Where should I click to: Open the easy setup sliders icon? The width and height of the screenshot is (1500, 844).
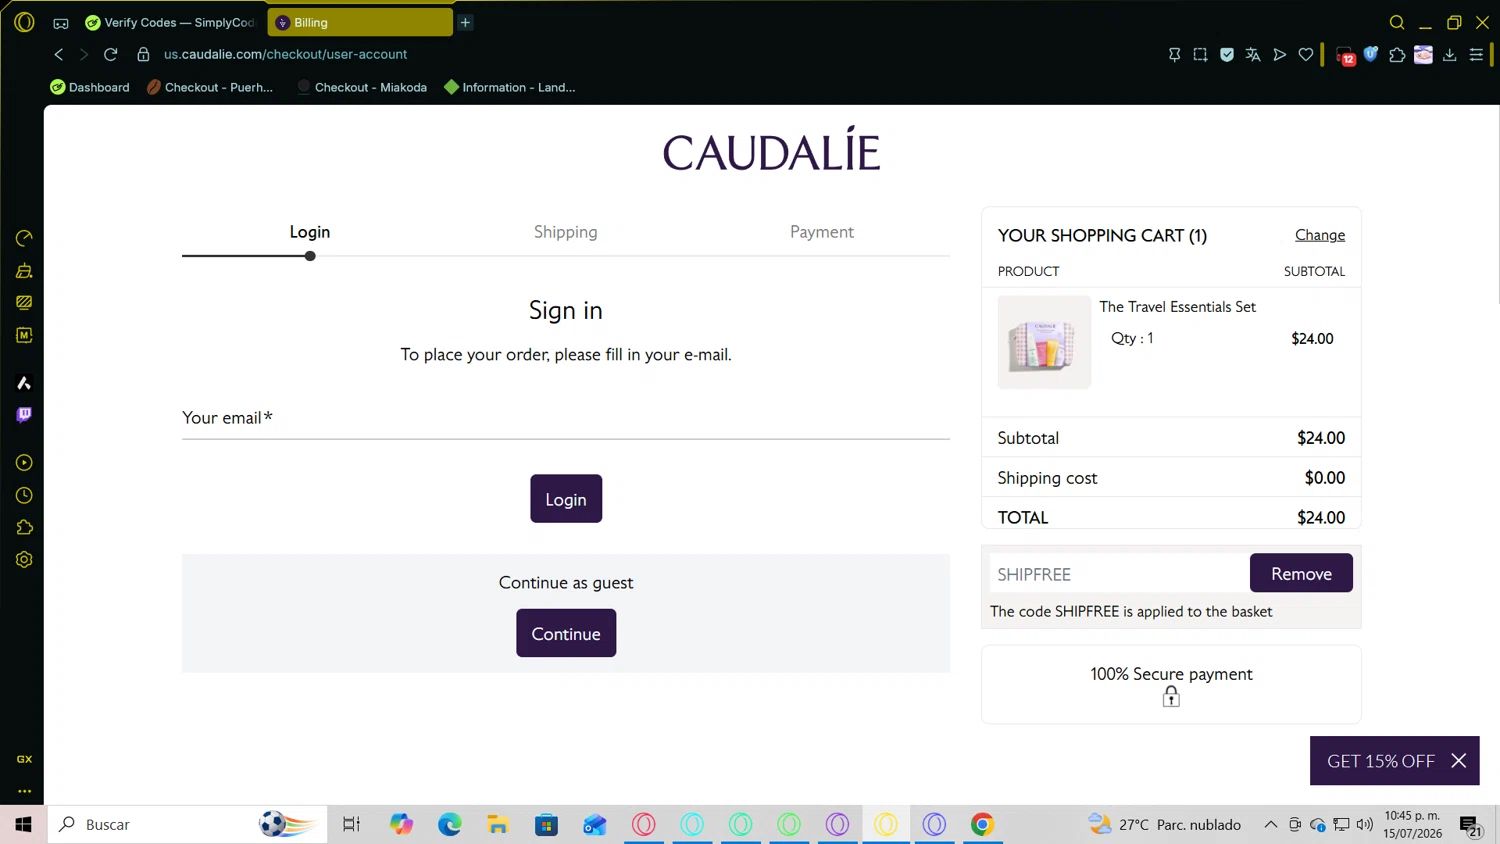1476,54
